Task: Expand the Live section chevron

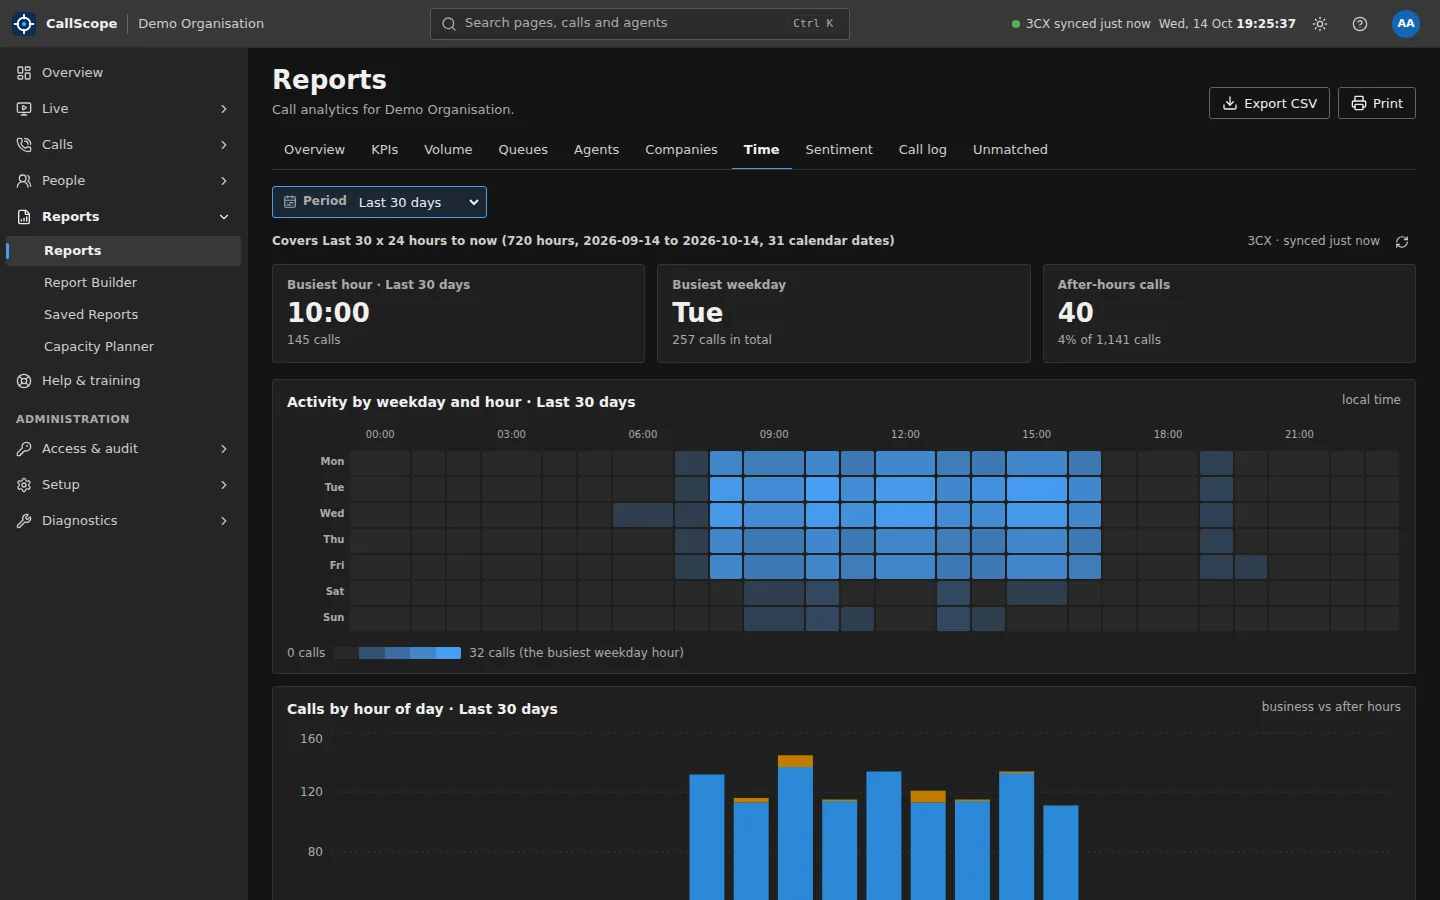Action: [224, 109]
